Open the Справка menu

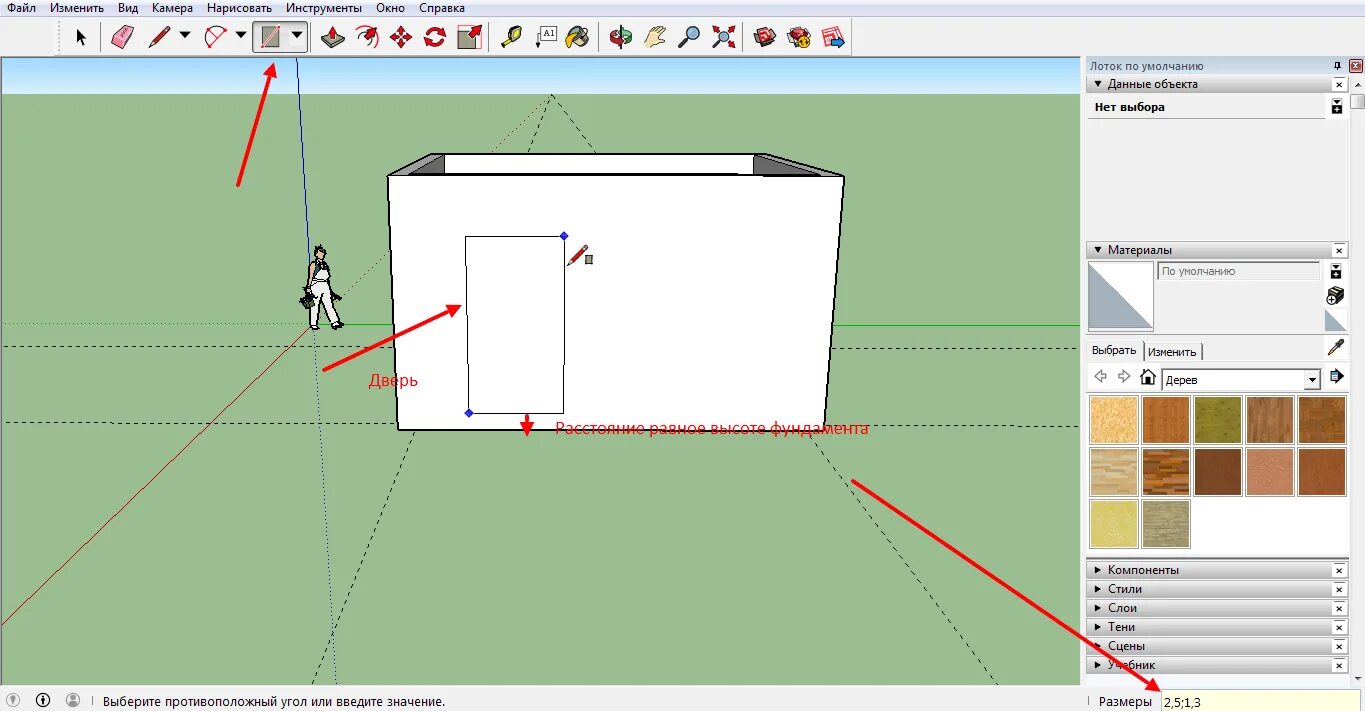(x=442, y=8)
